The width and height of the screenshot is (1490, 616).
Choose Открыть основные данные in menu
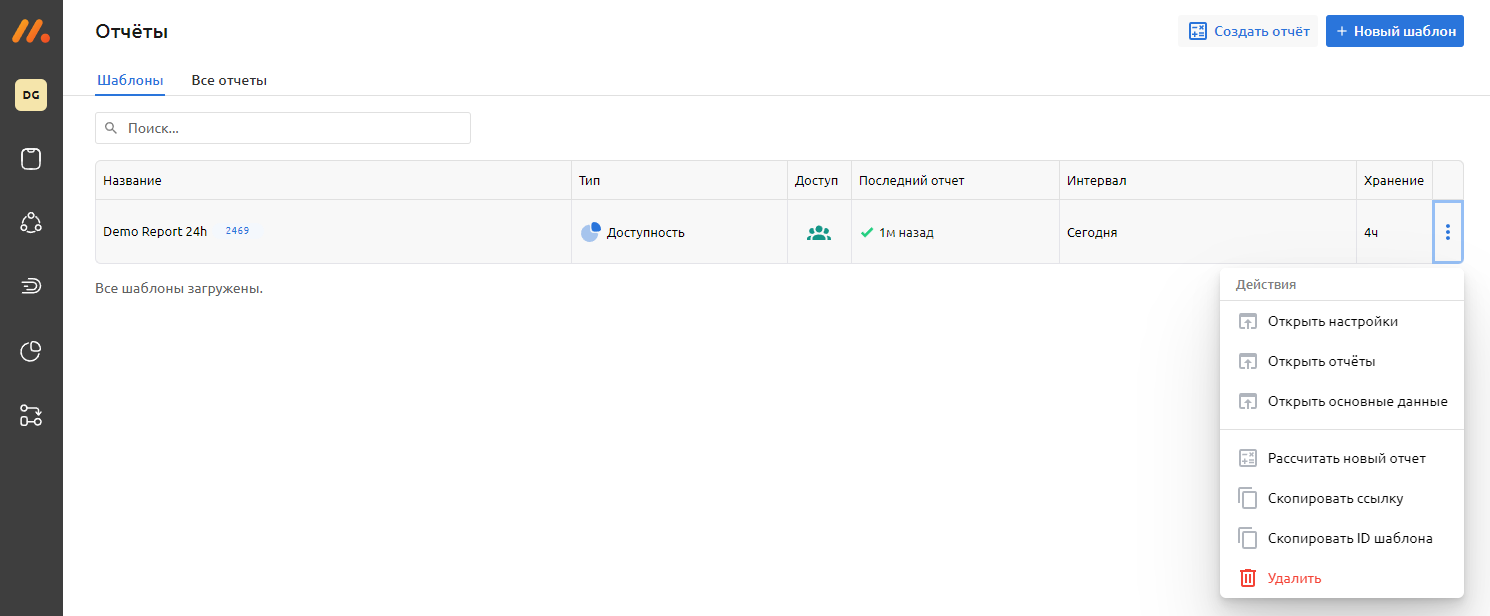click(x=1357, y=401)
